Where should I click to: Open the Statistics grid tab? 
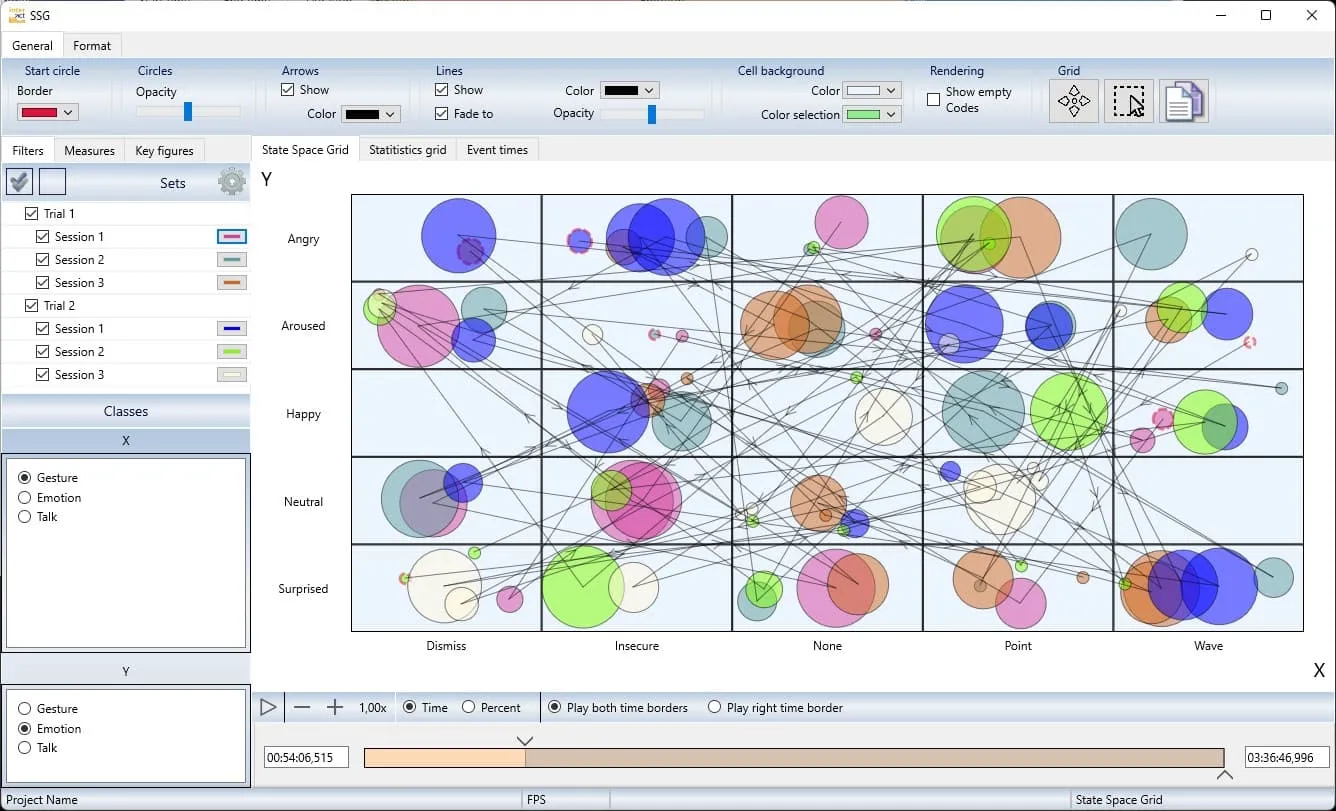point(407,149)
